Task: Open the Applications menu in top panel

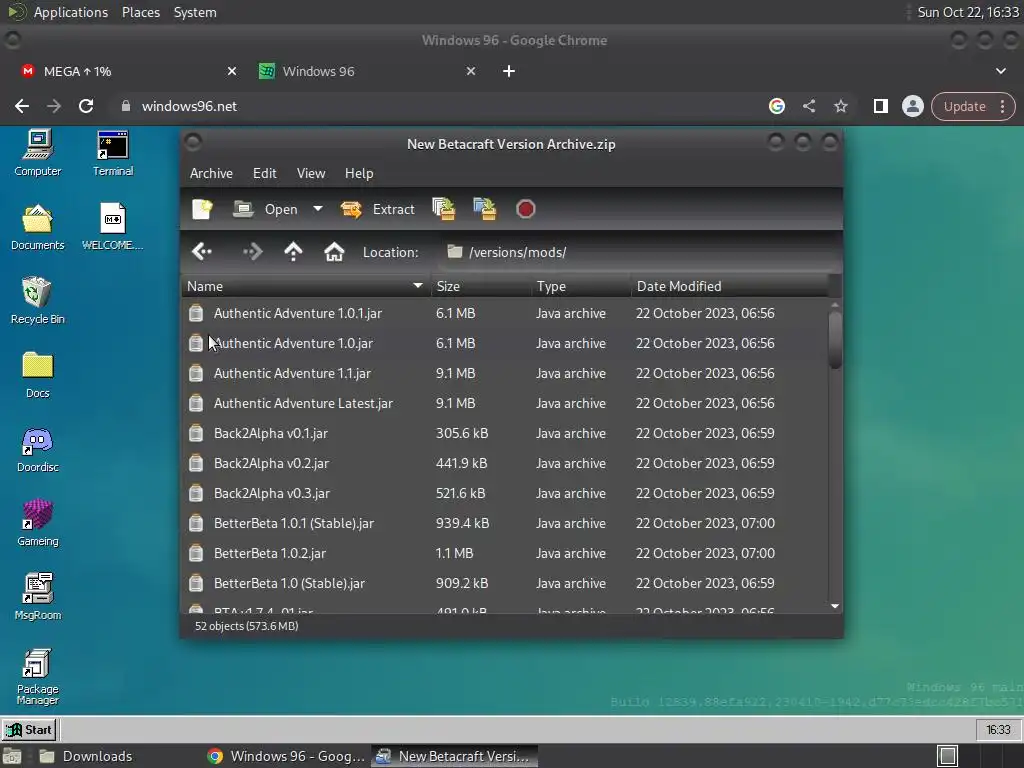Action: [71, 12]
